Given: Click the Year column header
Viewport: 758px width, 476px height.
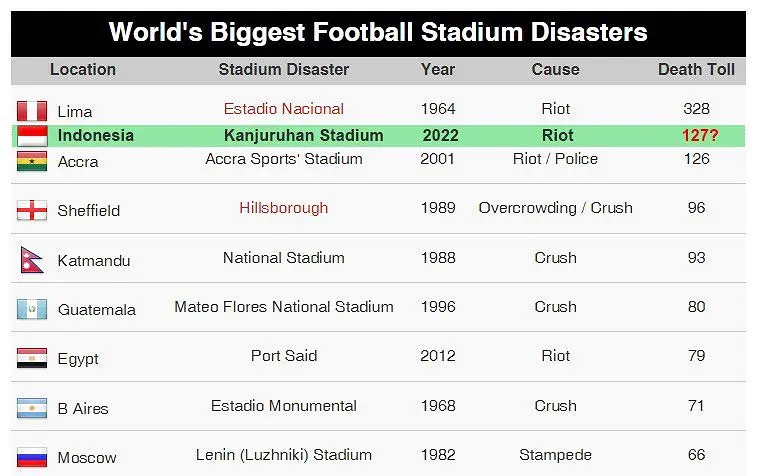Looking at the screenshot, I should (438, 70).
